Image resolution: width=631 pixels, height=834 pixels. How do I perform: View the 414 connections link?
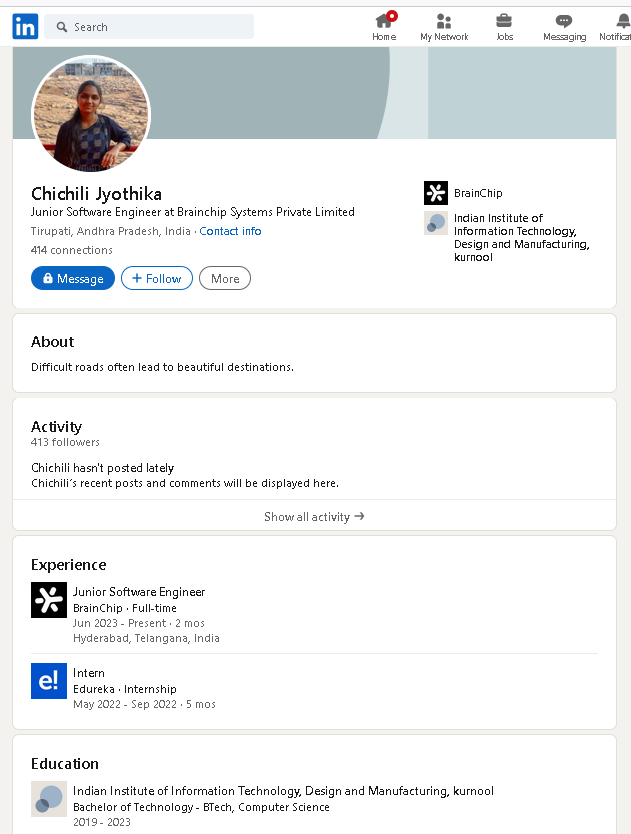click(72, 250)
